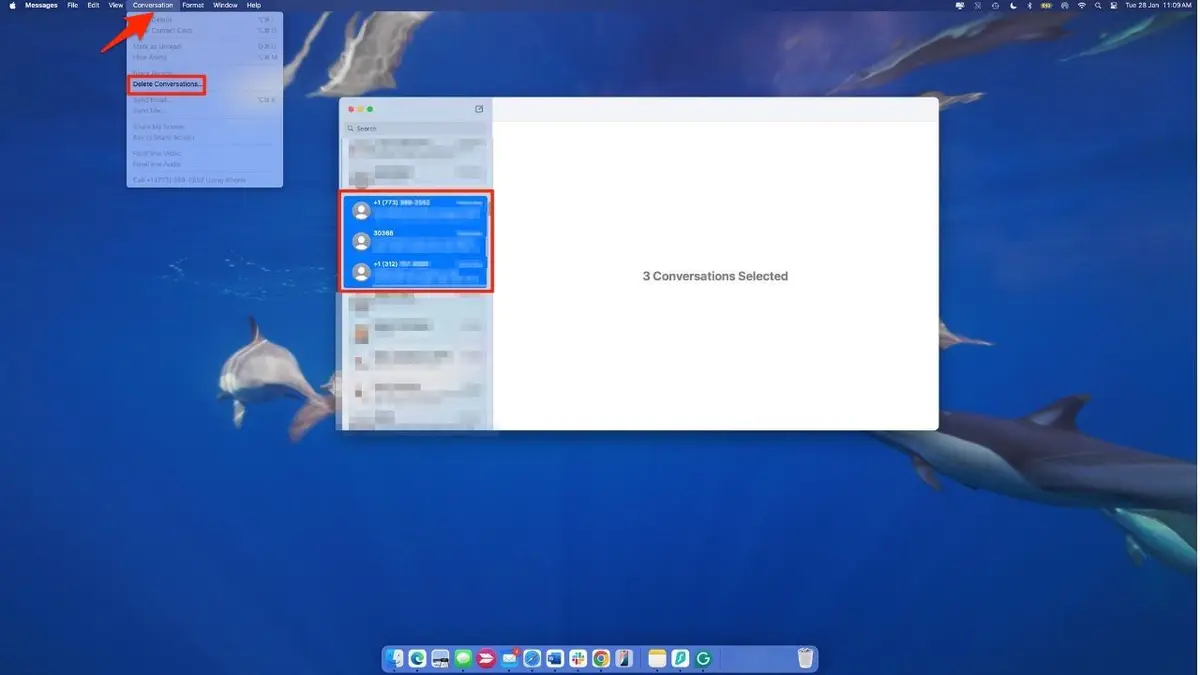Select conversation starting +1 (312)

tap(415, 271)
